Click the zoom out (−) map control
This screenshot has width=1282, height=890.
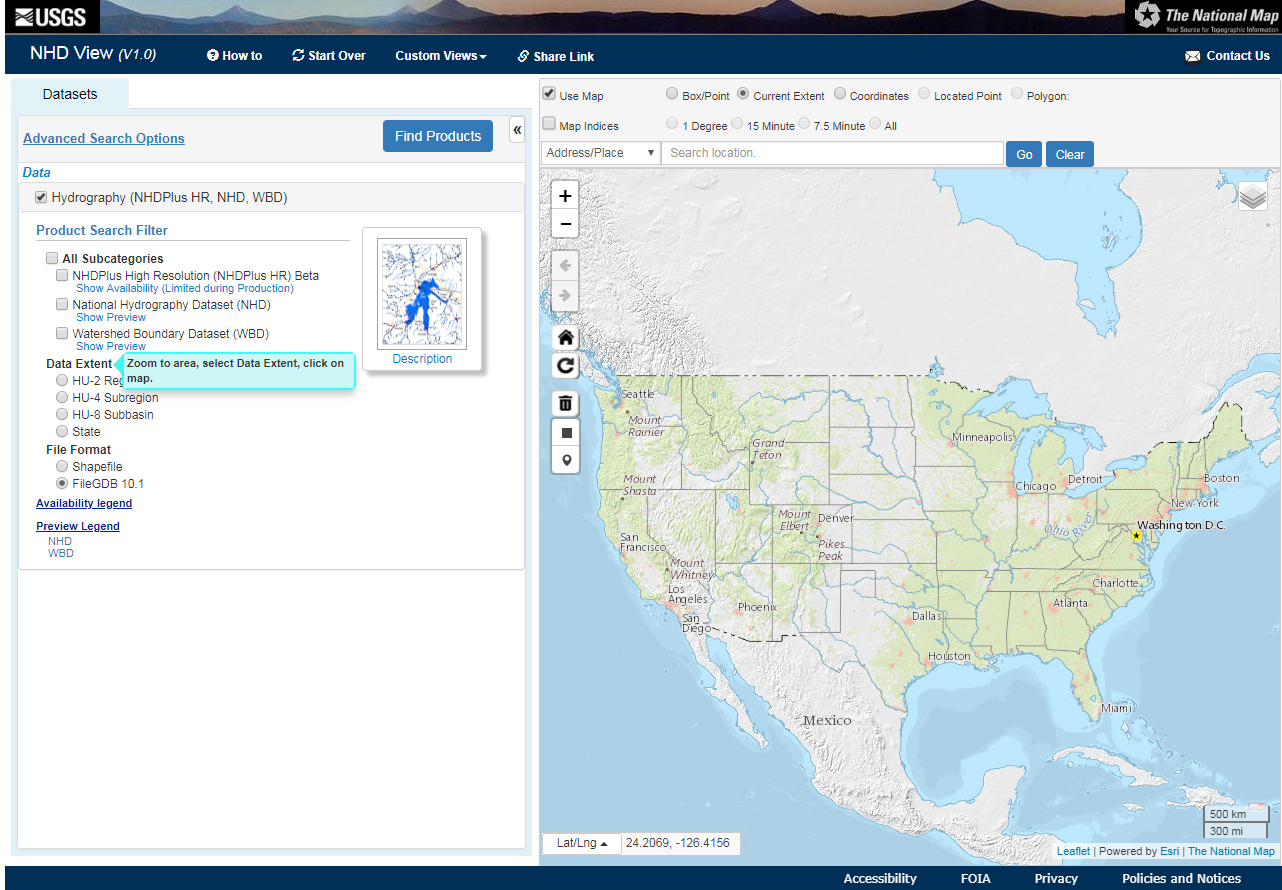(x=565, y=223)
